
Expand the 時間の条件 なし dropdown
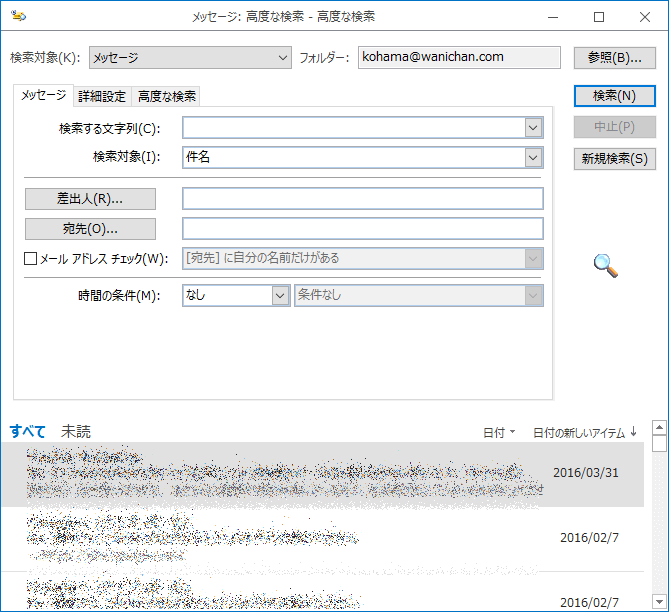279,296
